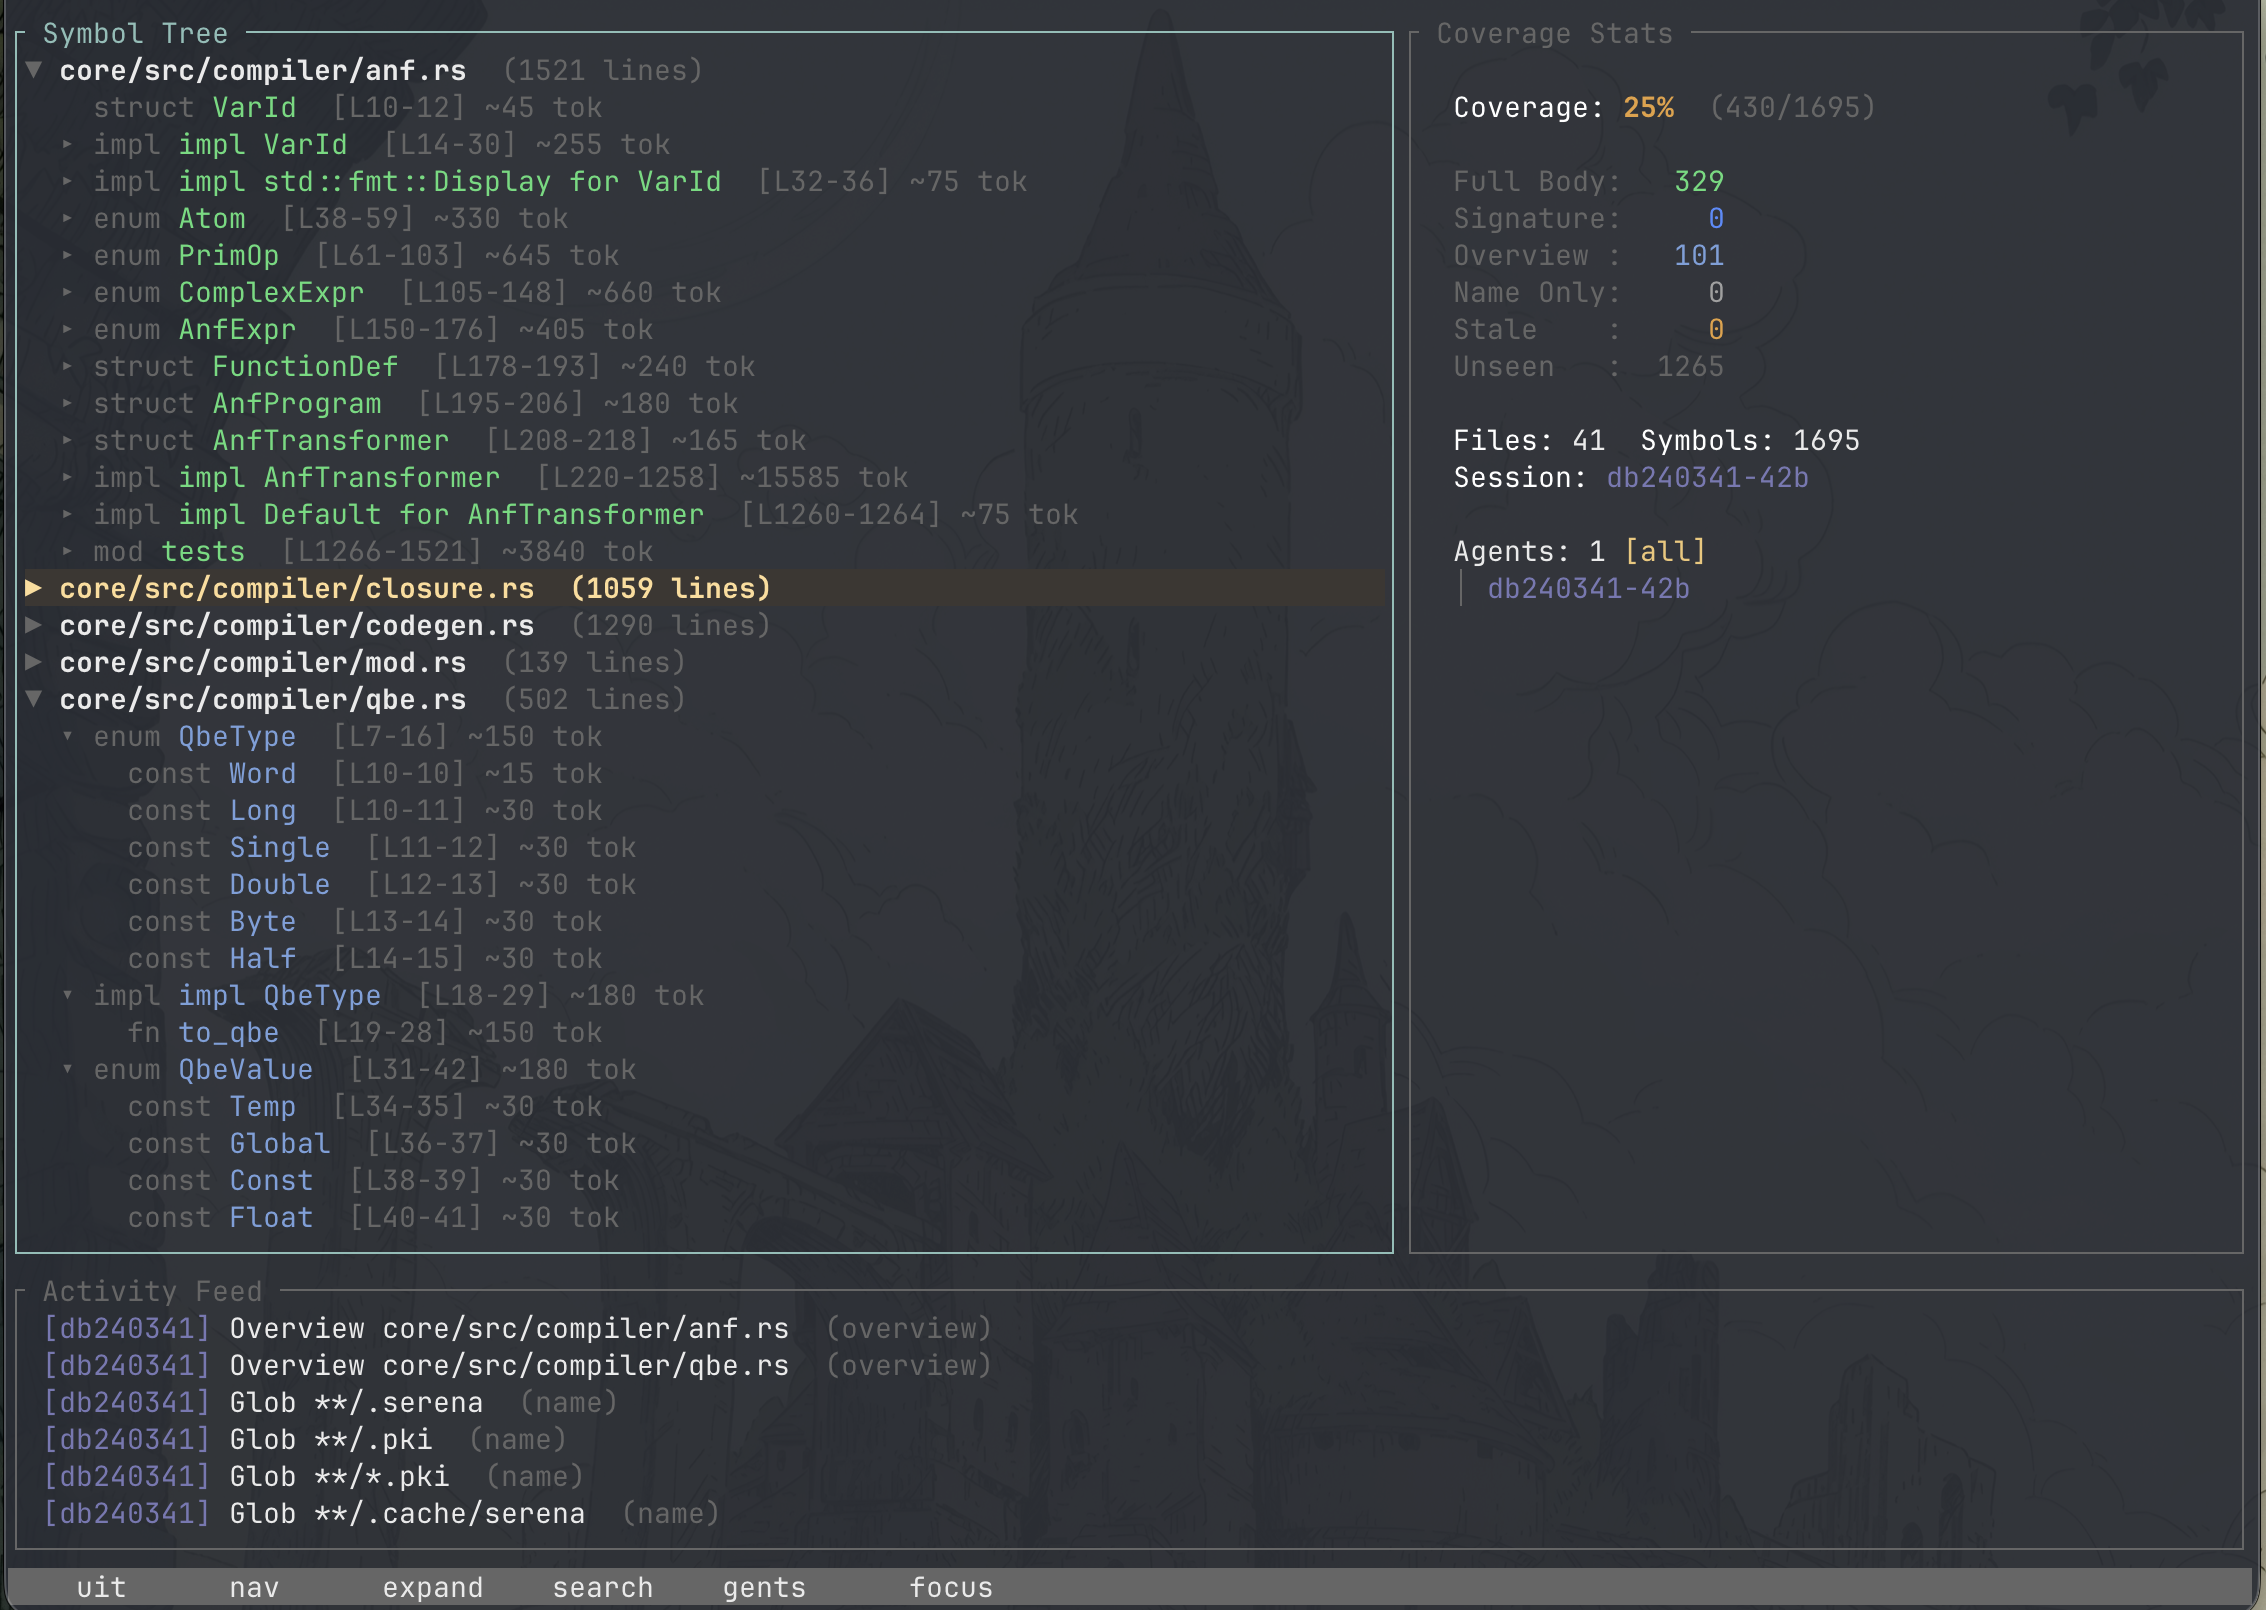The height and width of the screenshot is (1610, 2266).
Task: Select const Word under enum QbeType
Action: [x=262, y=773]
